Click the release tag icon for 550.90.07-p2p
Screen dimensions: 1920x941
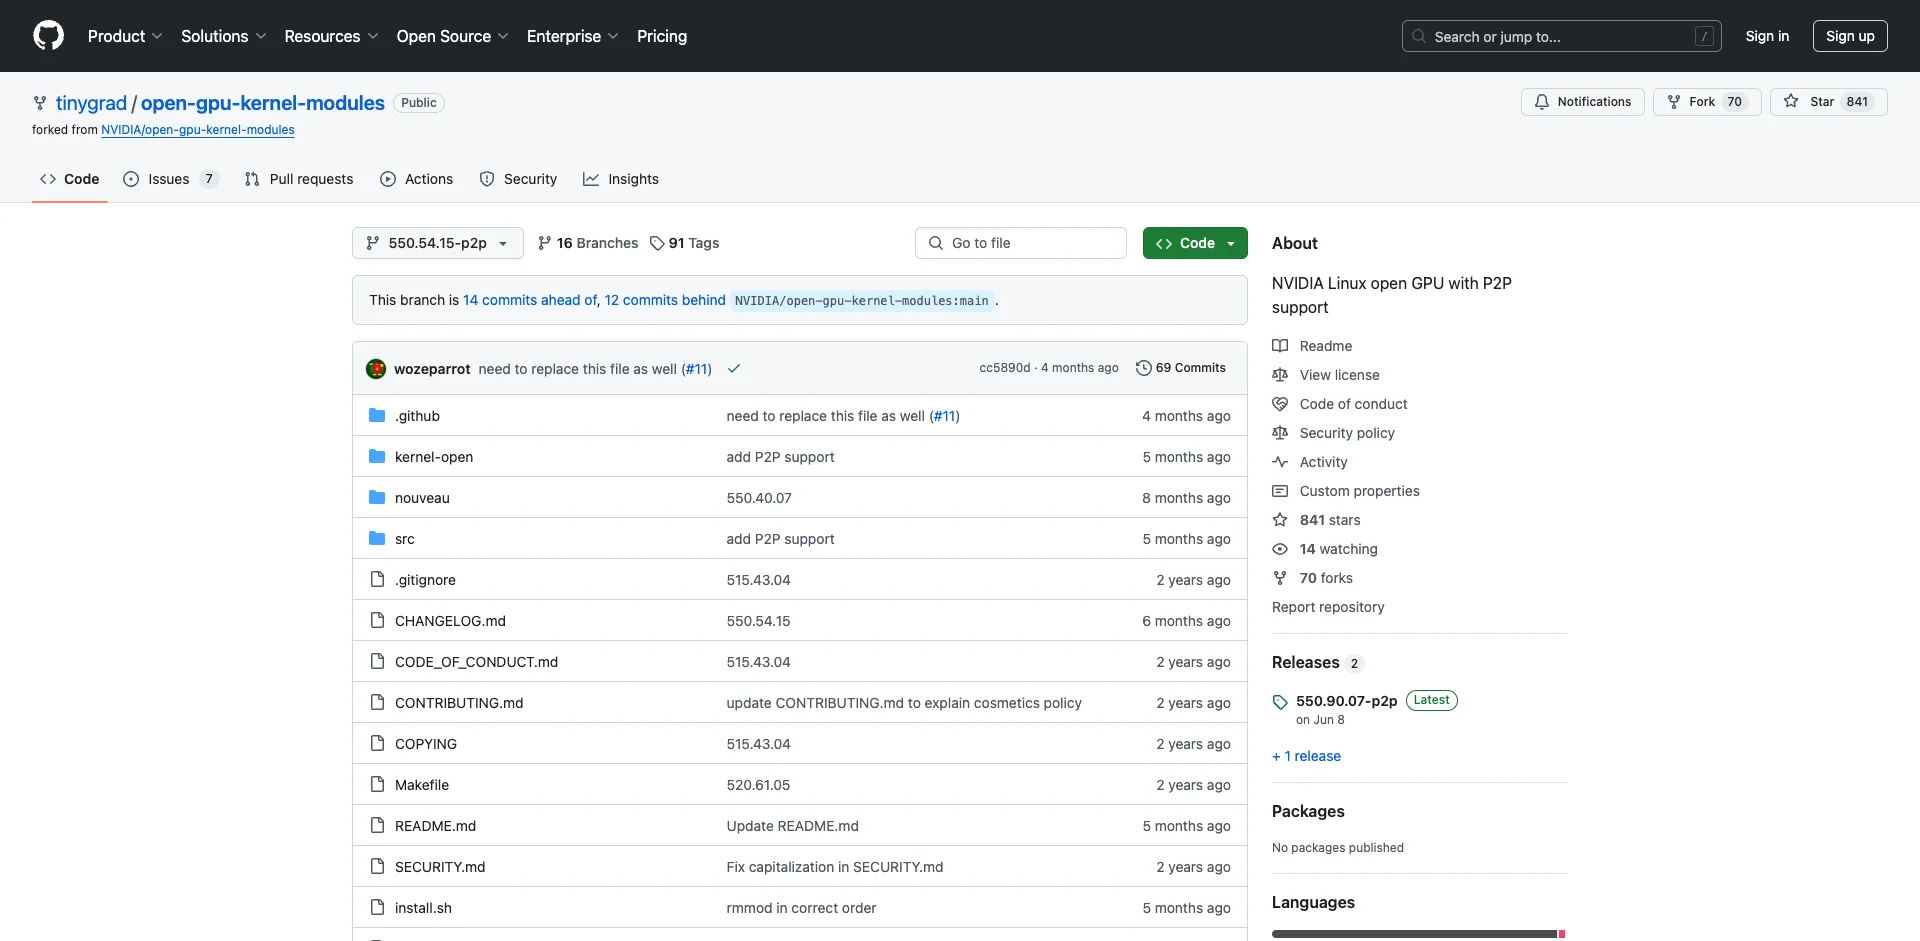1280,701
